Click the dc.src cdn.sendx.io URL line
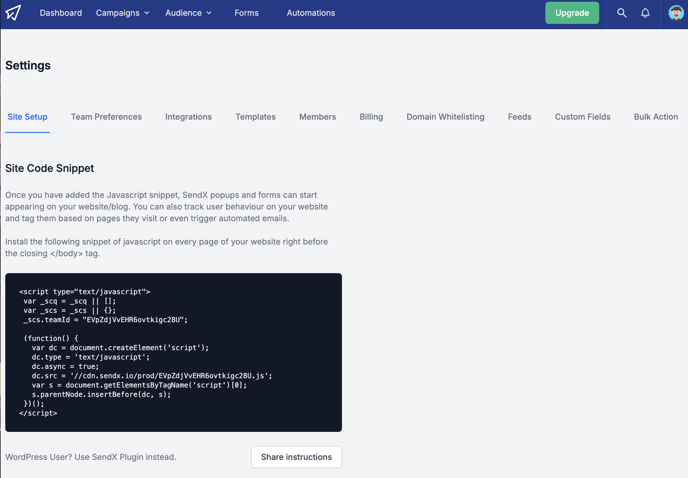 click(152, 376)
